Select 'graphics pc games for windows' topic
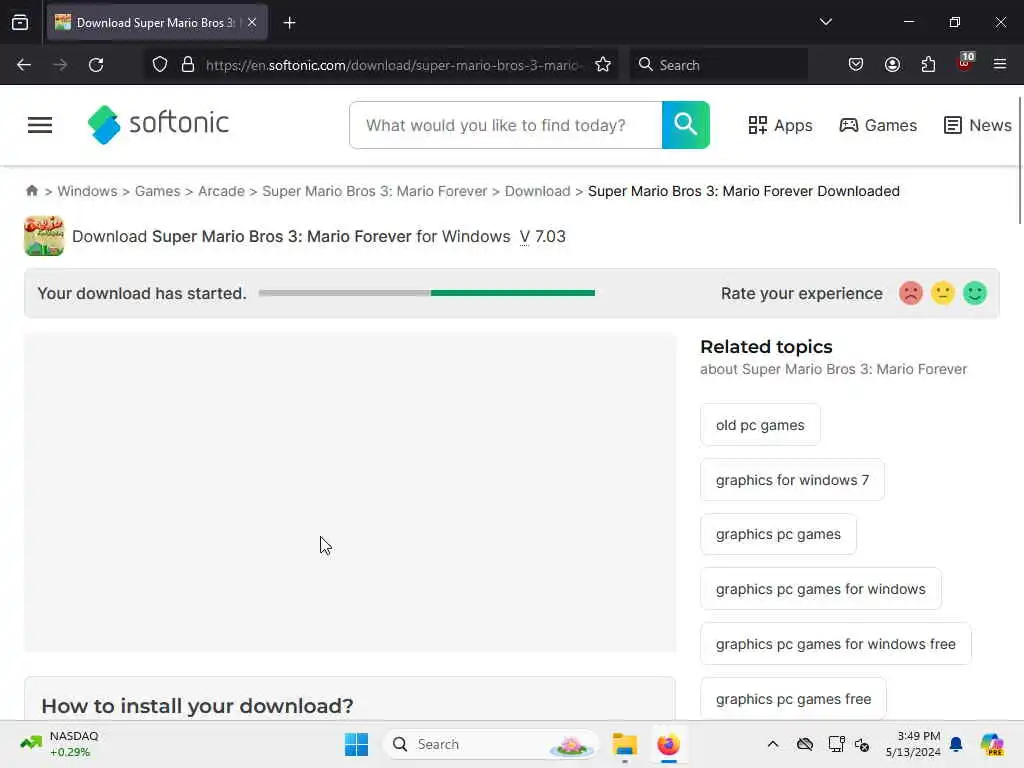Viewport: 1024px width, 768px height. (x=821, y=589)
